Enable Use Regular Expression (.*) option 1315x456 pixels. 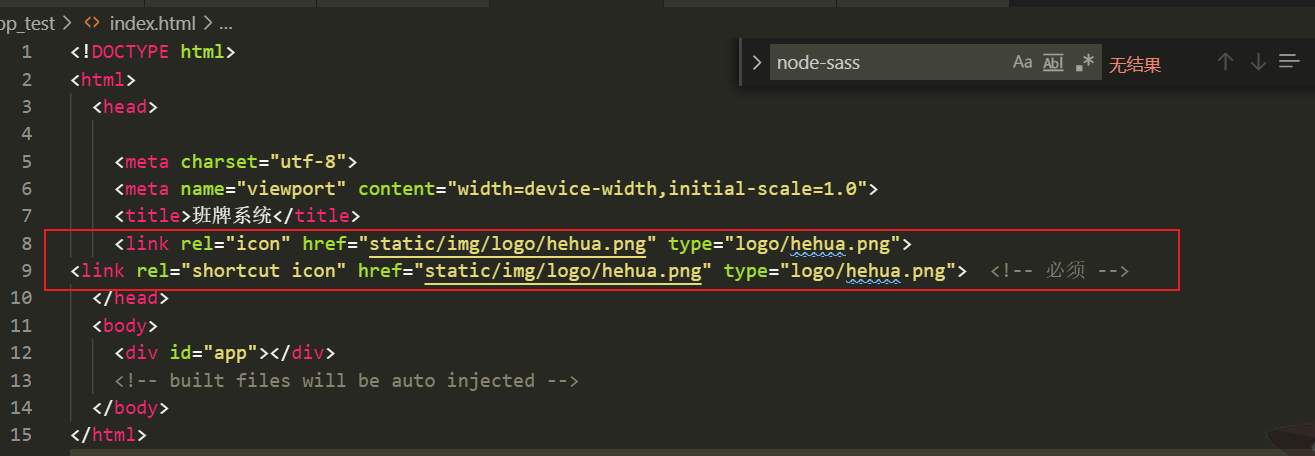(x=1085, y=62)
